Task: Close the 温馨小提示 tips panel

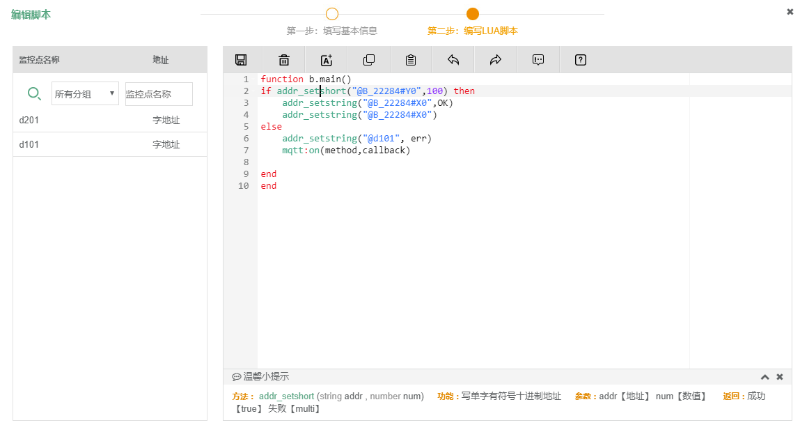Action: click(780, 377)
